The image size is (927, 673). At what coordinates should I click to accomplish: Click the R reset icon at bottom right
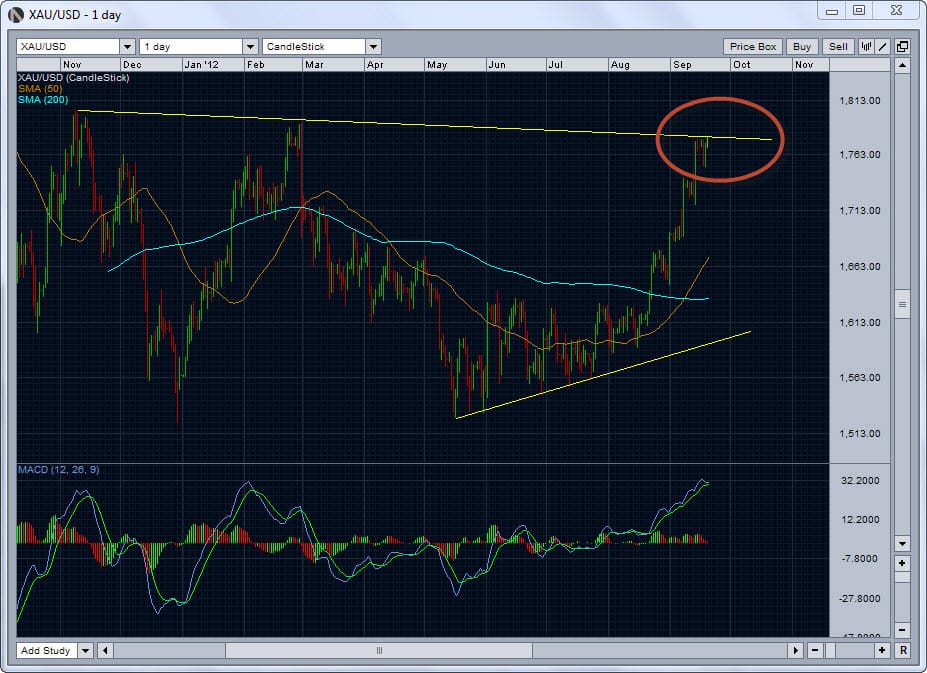pyautogui.click(x=901, y=649)
